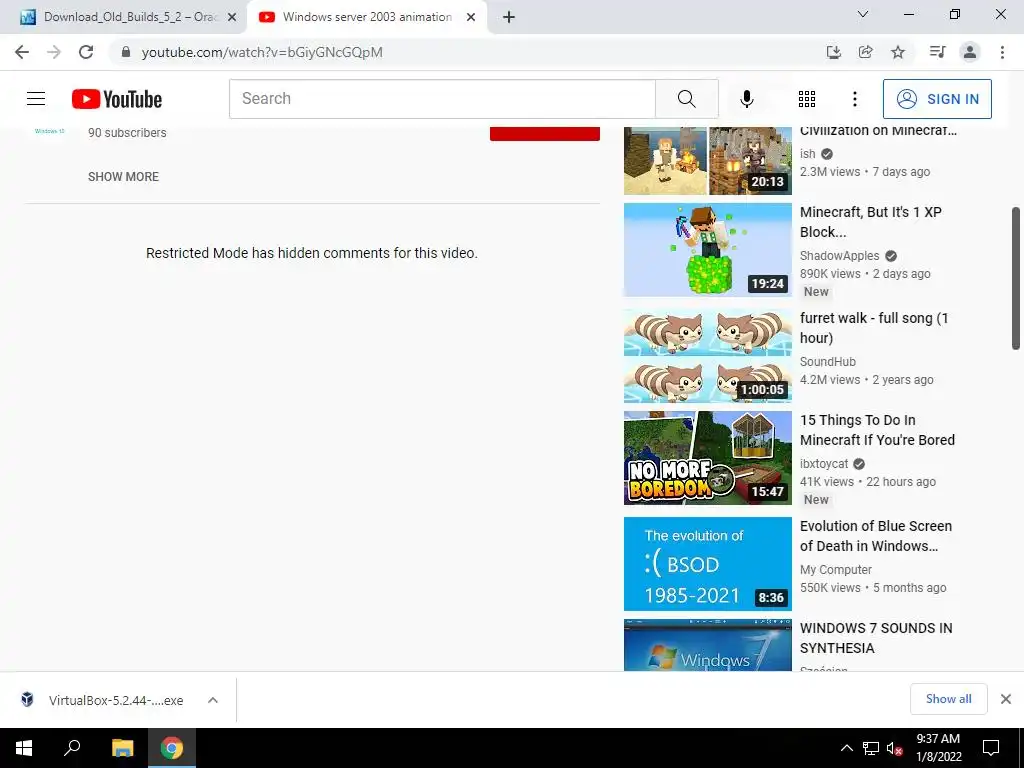Select the Windows server 2003 animation tab
This screenshot has width=1024, height=768.
point(367,17)
